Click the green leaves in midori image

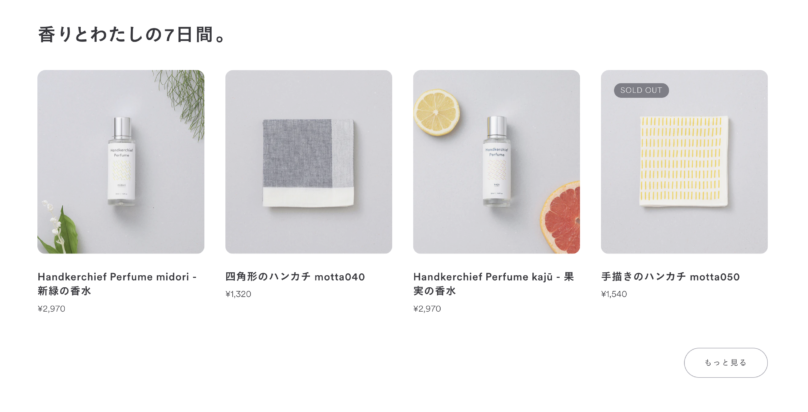(58, 229)
